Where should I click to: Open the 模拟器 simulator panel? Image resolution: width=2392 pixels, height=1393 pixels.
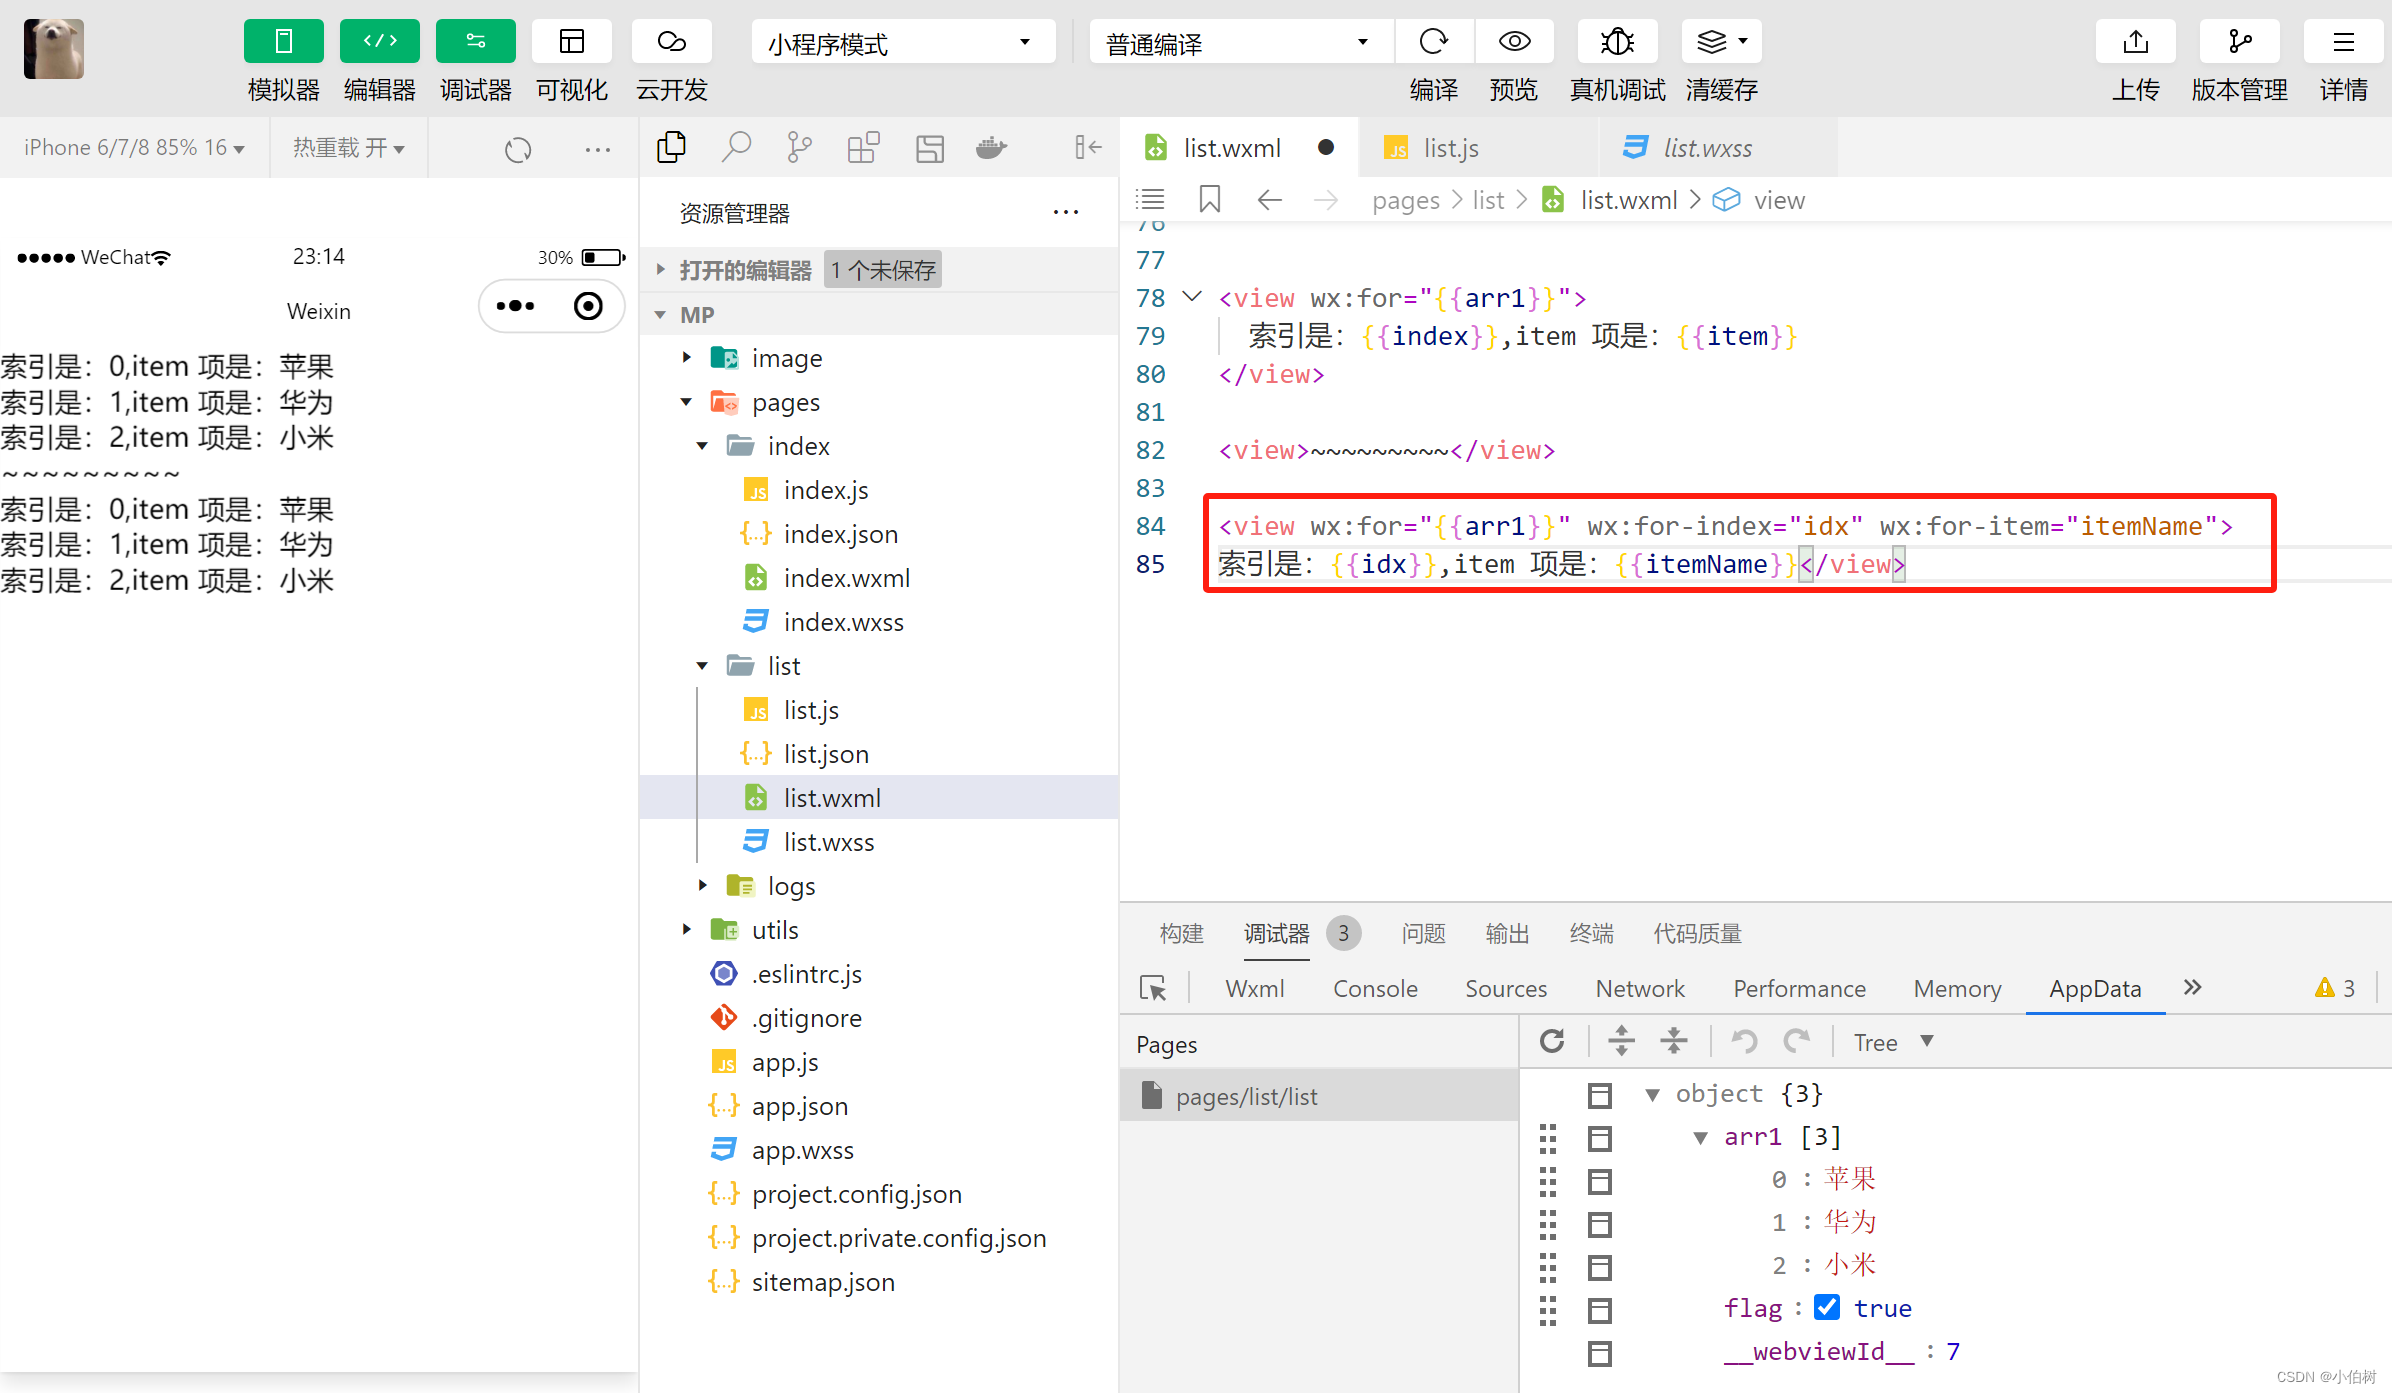[x=283, y=41]
